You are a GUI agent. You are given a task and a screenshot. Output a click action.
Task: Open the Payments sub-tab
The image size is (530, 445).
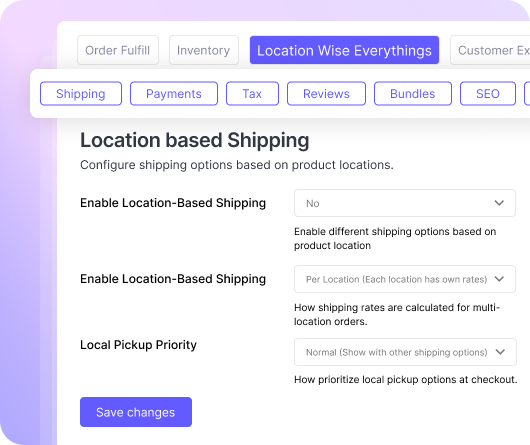pyautogui.click(x=174, y=94)
